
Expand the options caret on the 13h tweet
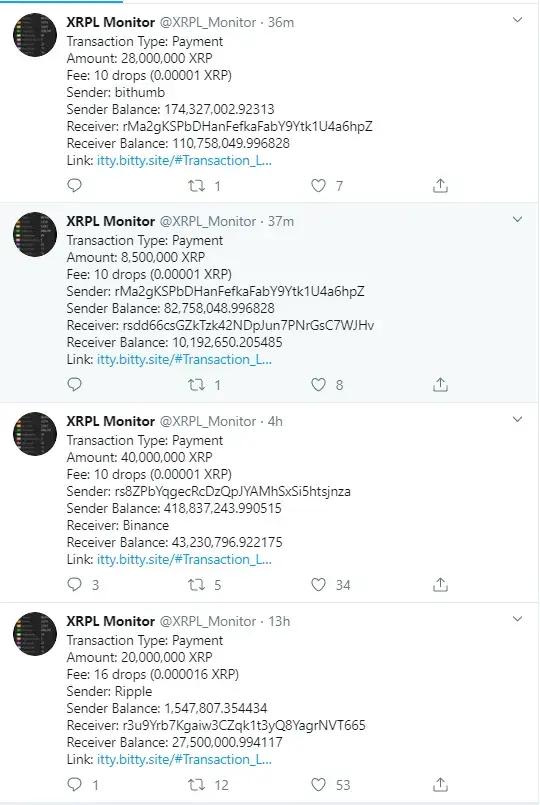[x=517, y=619]
